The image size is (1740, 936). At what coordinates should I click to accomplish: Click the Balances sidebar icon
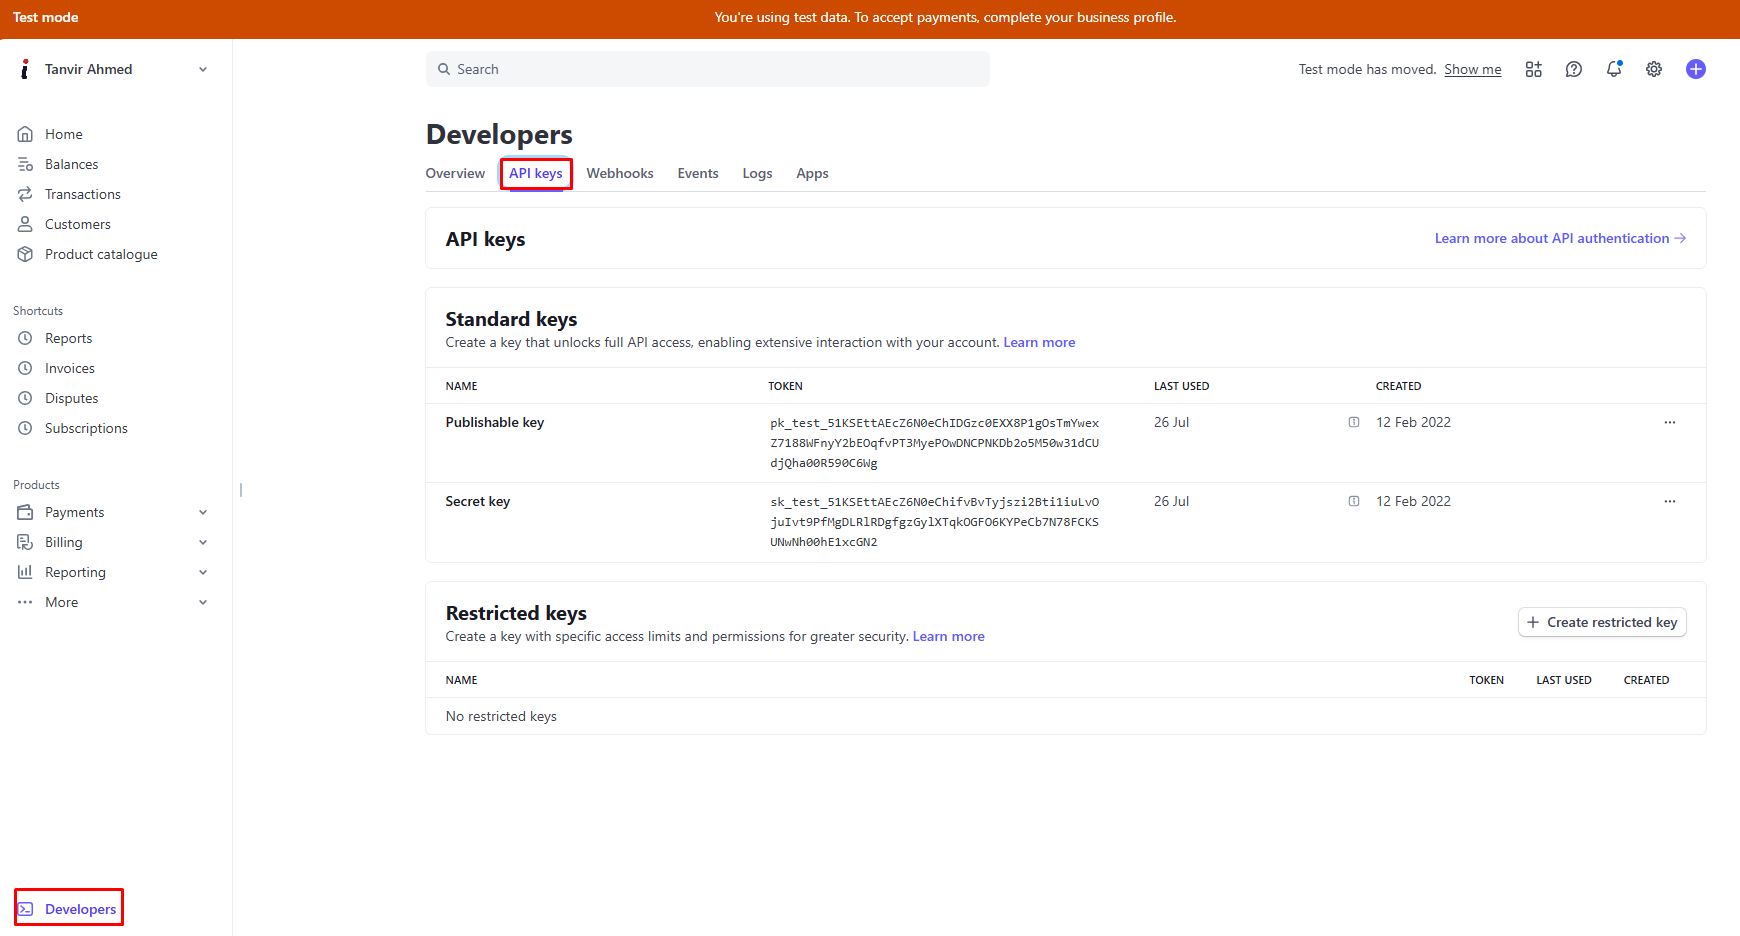click(25, 164)
